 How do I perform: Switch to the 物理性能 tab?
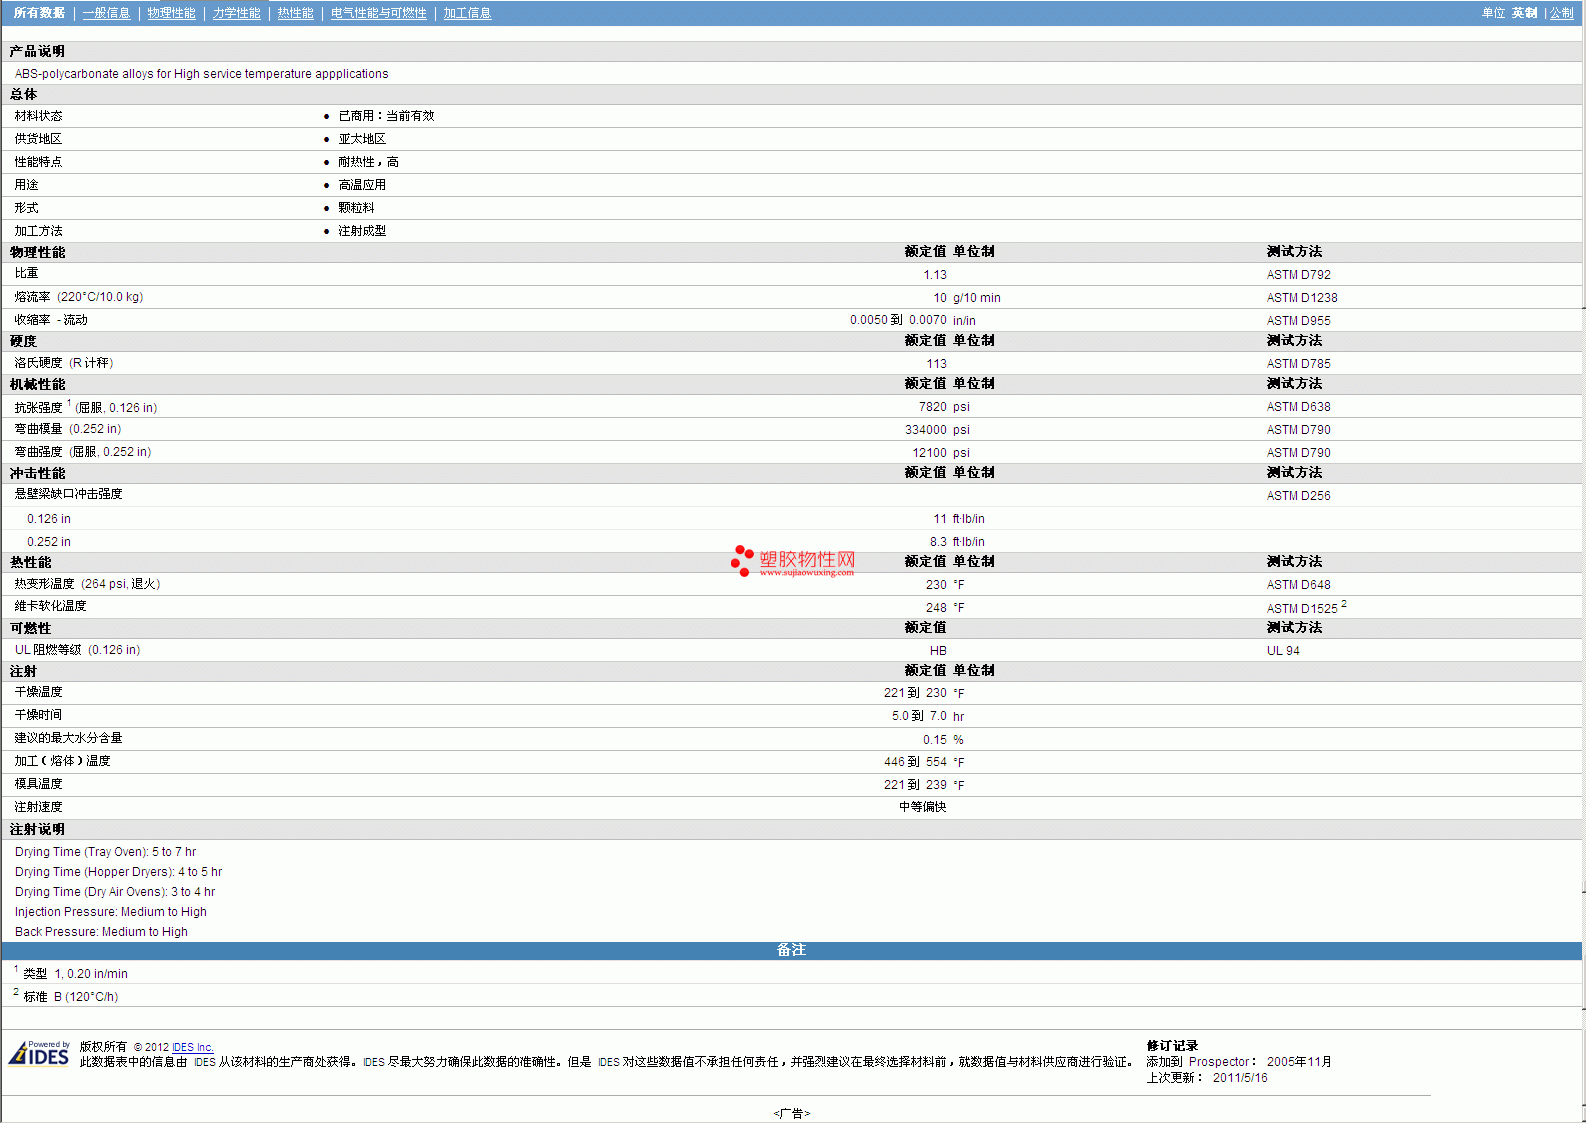(171, 13)
